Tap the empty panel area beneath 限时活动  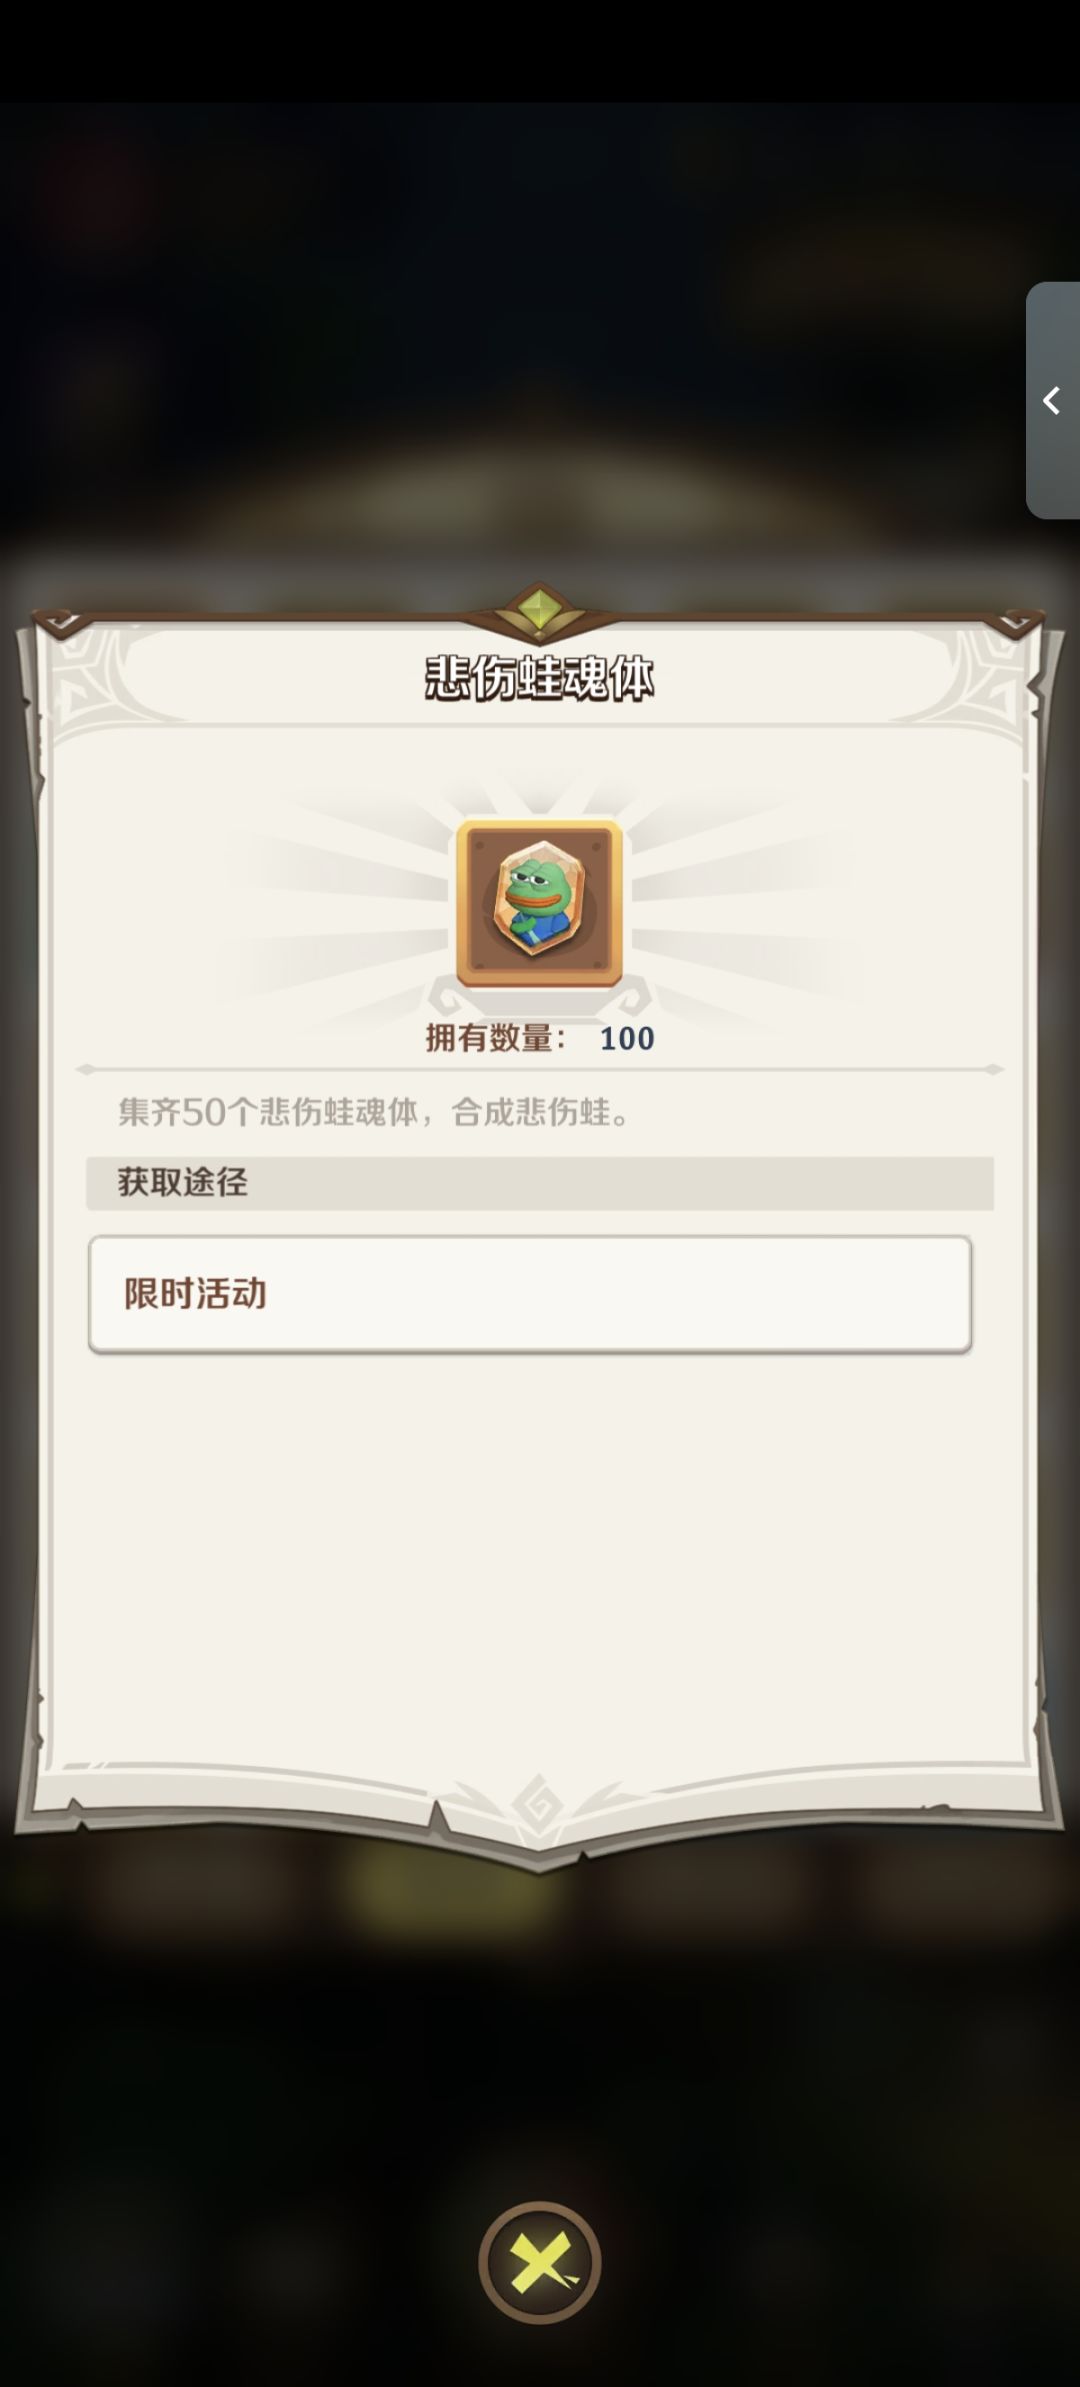pos(540,1560)
